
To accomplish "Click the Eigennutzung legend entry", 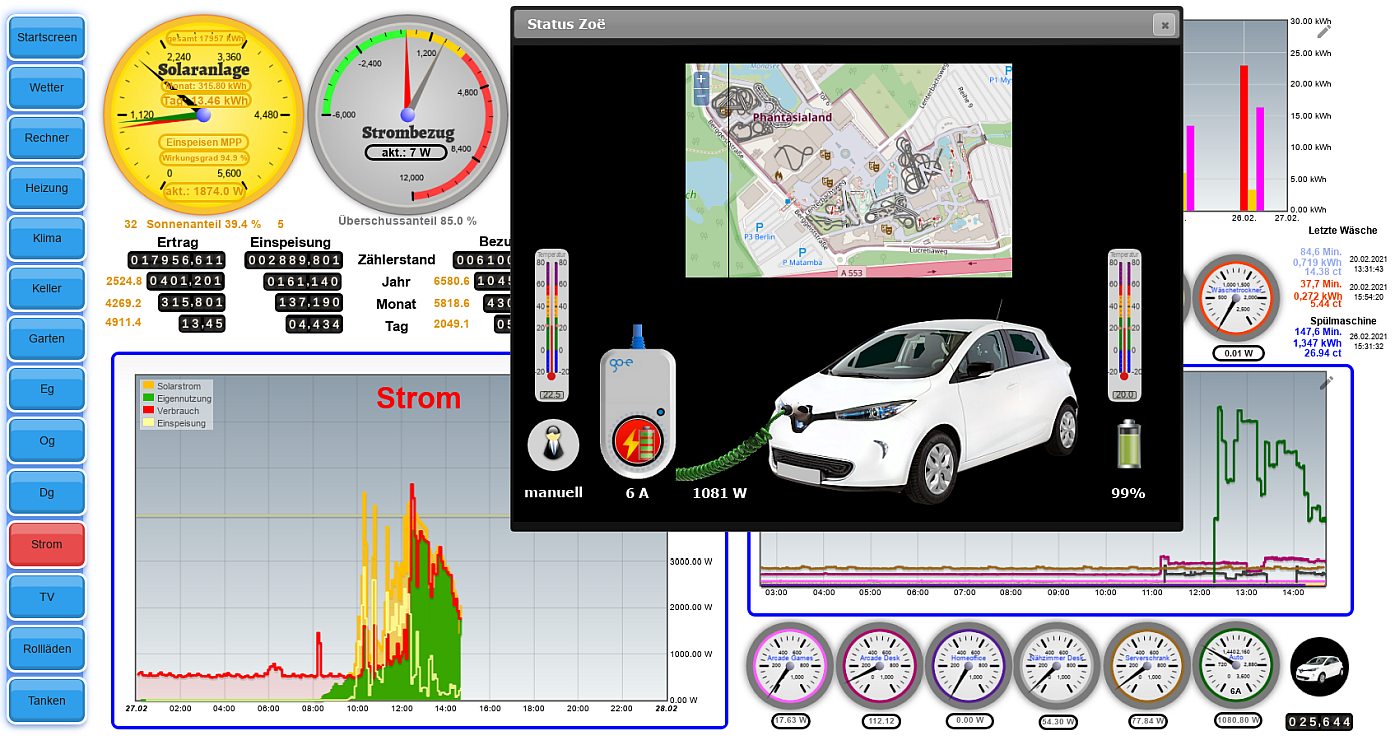I will (x=177, y=398).
